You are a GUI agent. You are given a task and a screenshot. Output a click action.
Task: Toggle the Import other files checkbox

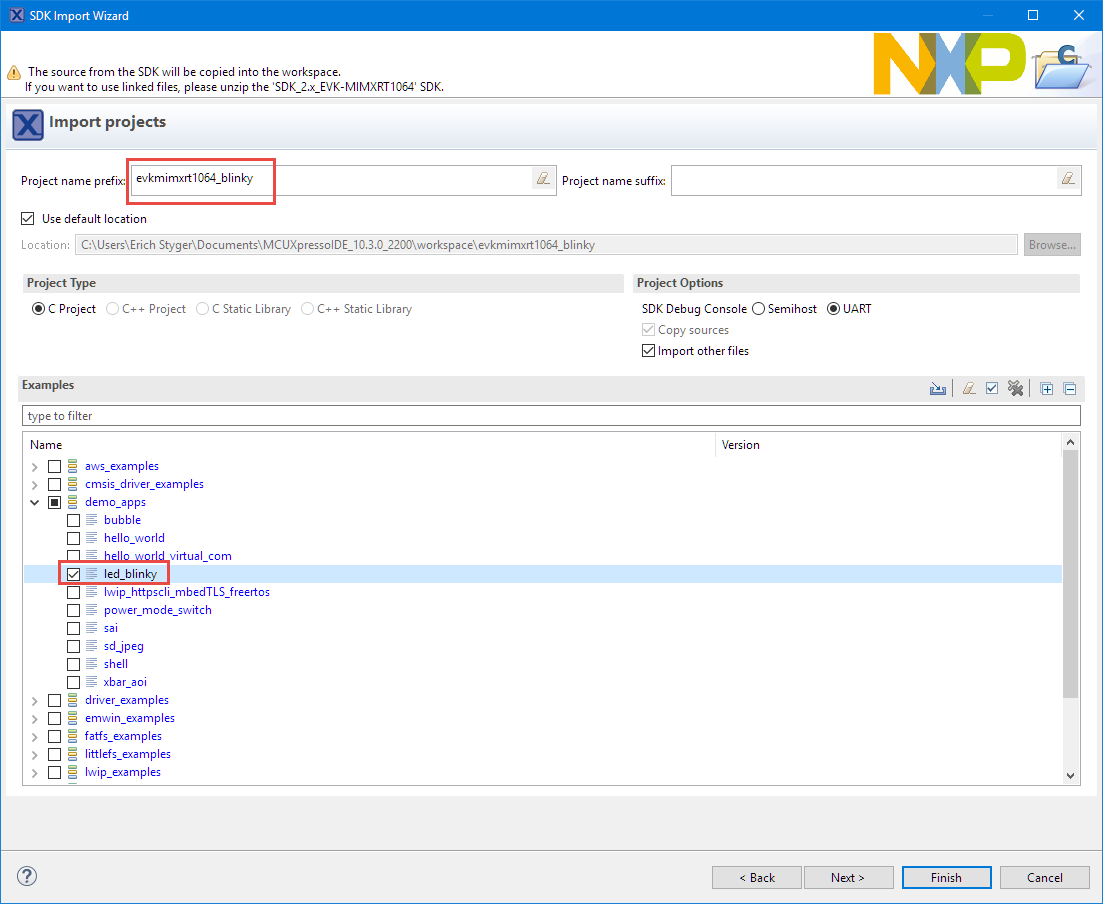pyautogui.click(x=648, y=351)
